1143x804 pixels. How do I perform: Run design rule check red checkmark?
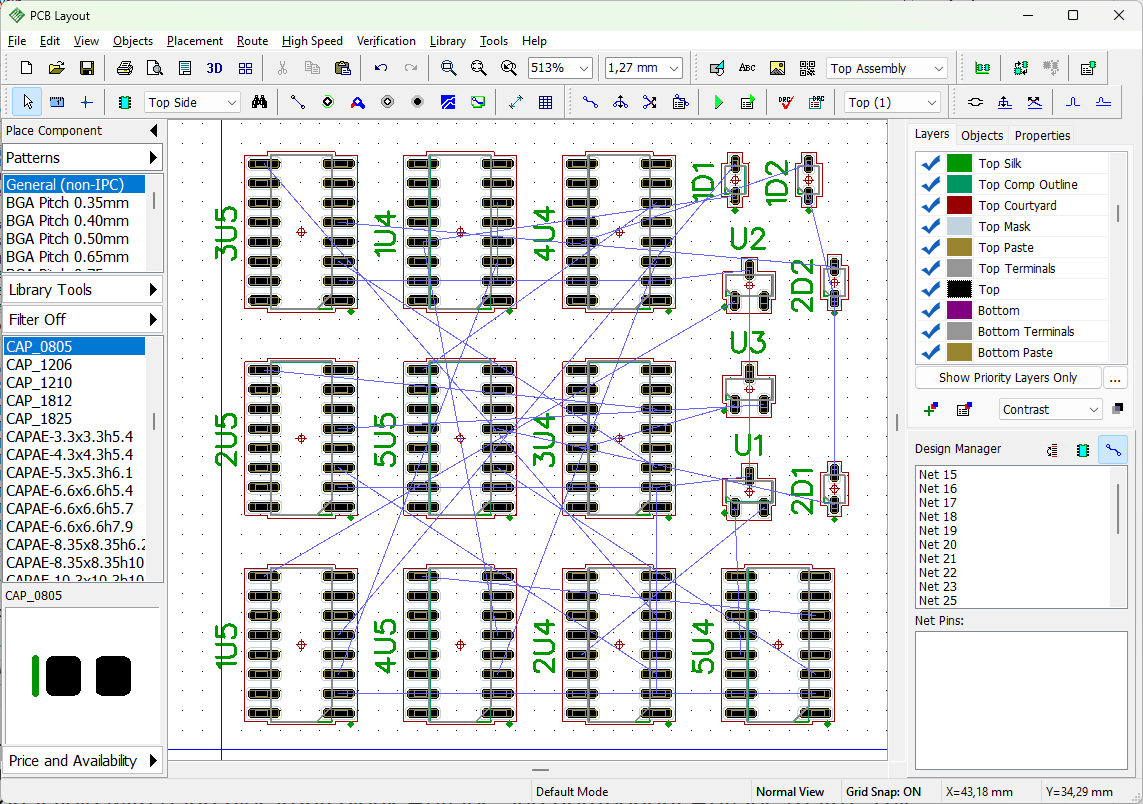[x=786, y=102]
